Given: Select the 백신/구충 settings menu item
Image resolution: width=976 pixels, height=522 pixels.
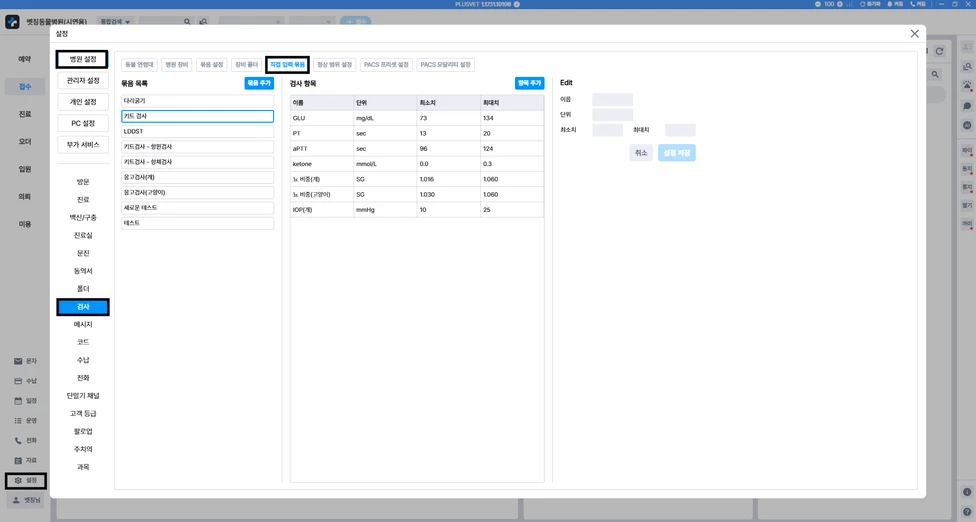Looking at the screenshot, I should pos(83,218).
